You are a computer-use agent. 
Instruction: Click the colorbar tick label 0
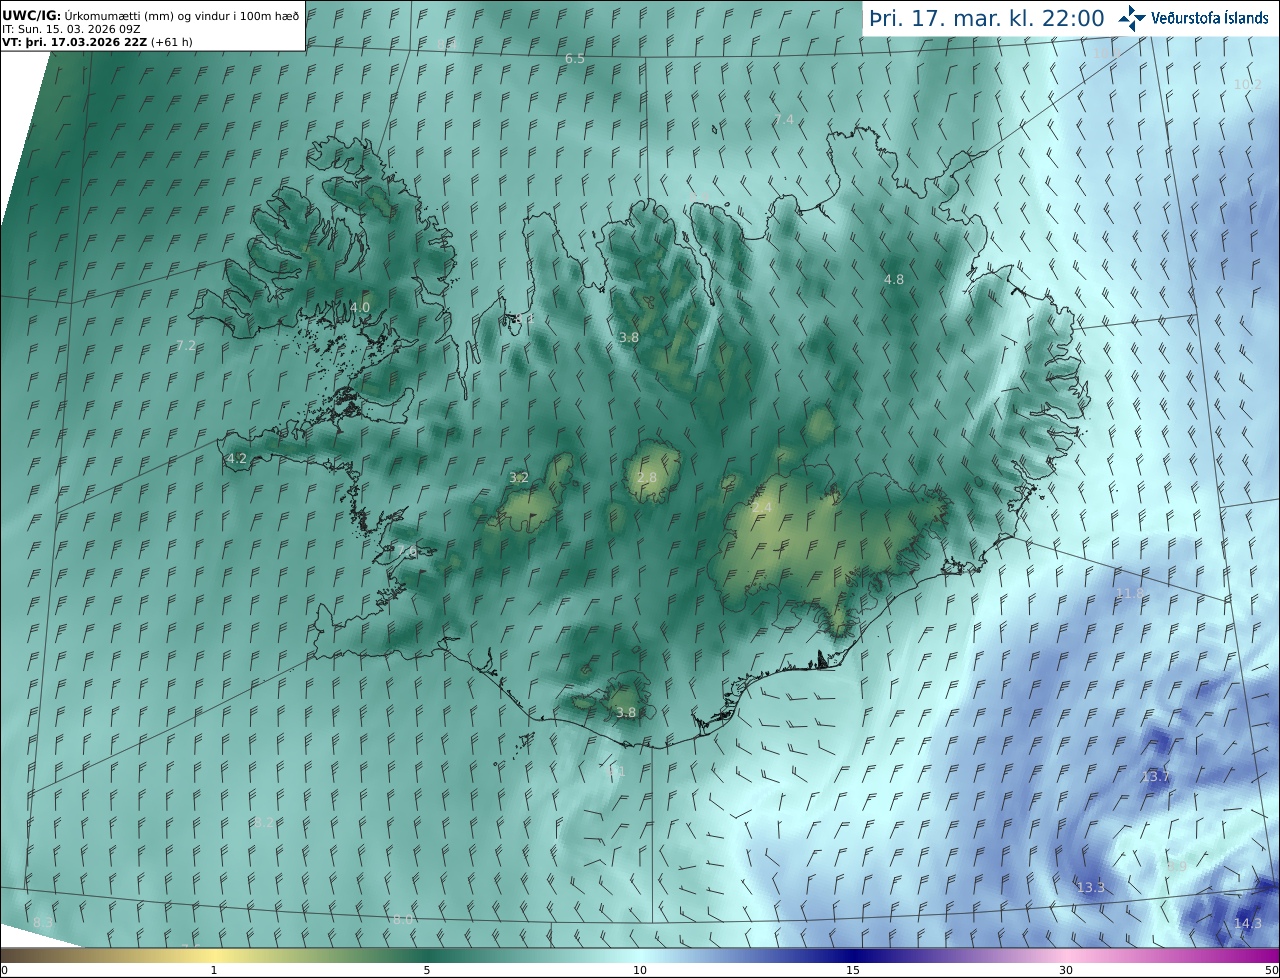[4, 970]
